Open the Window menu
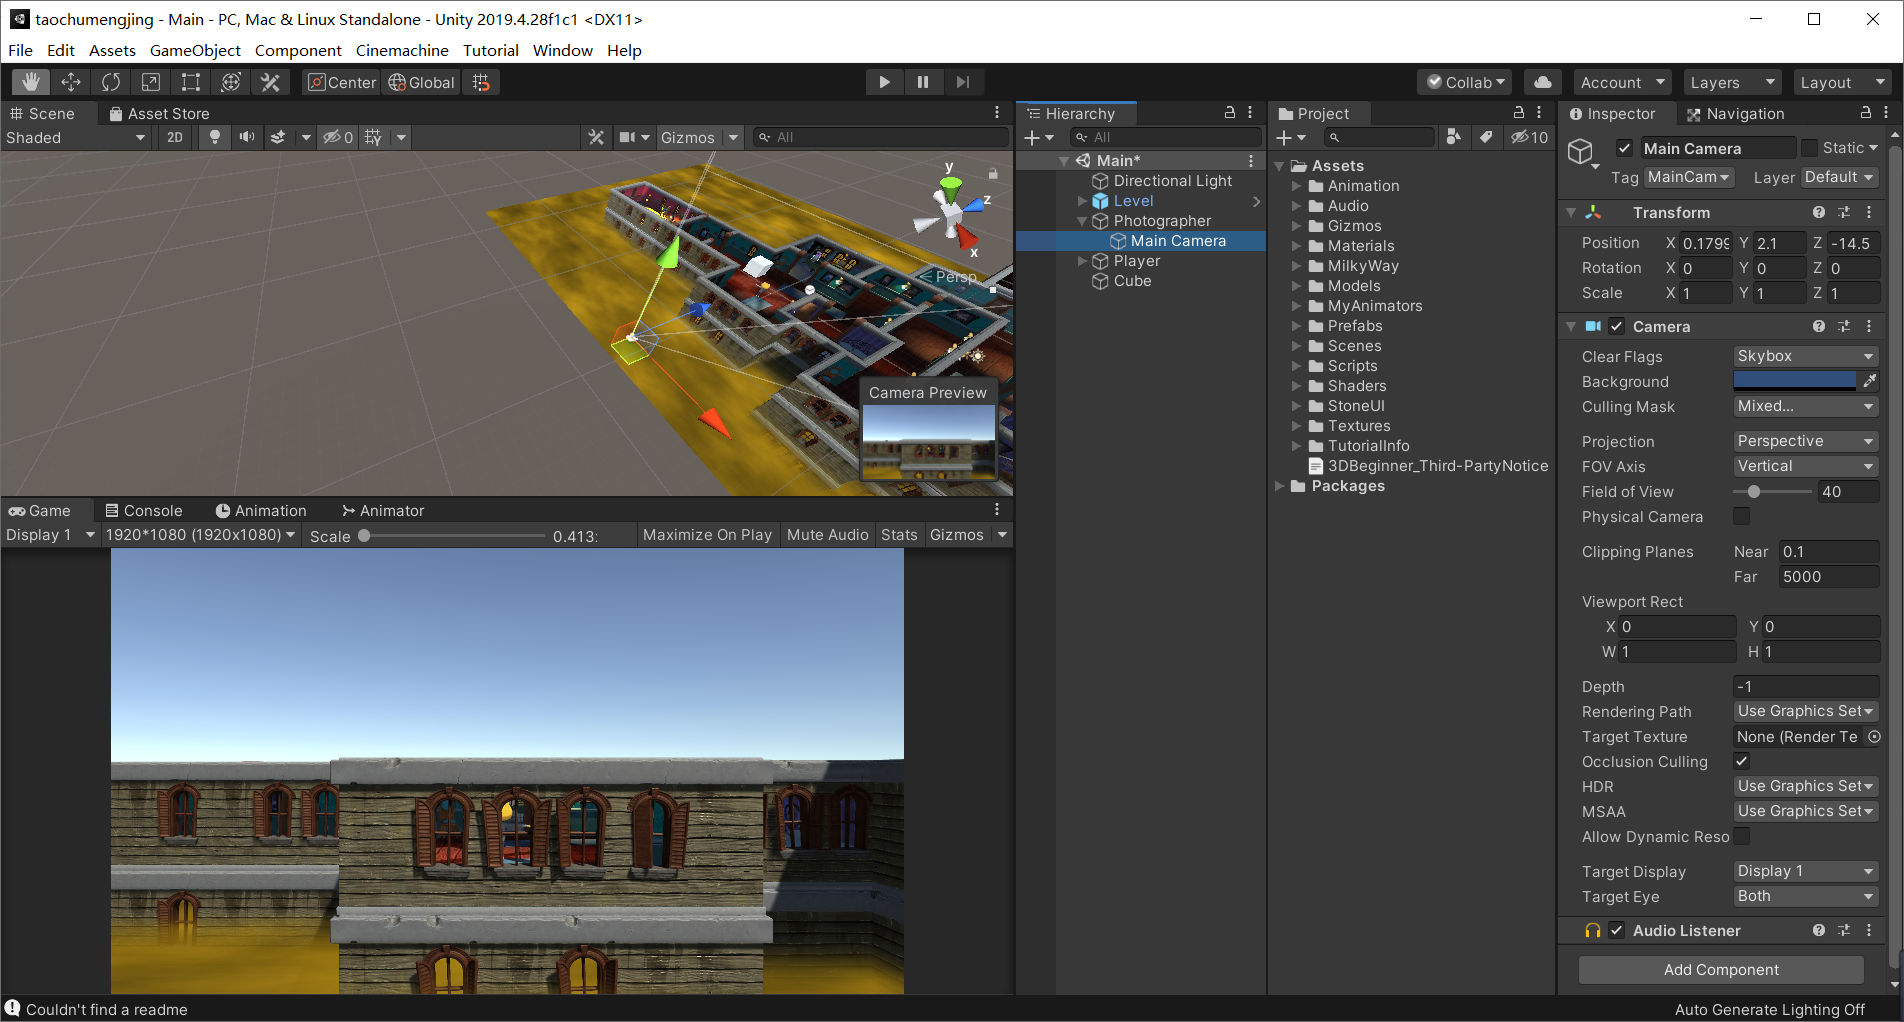This screenshot has width=1904, height=1022. pyautogui.click(x=562, y=50)
